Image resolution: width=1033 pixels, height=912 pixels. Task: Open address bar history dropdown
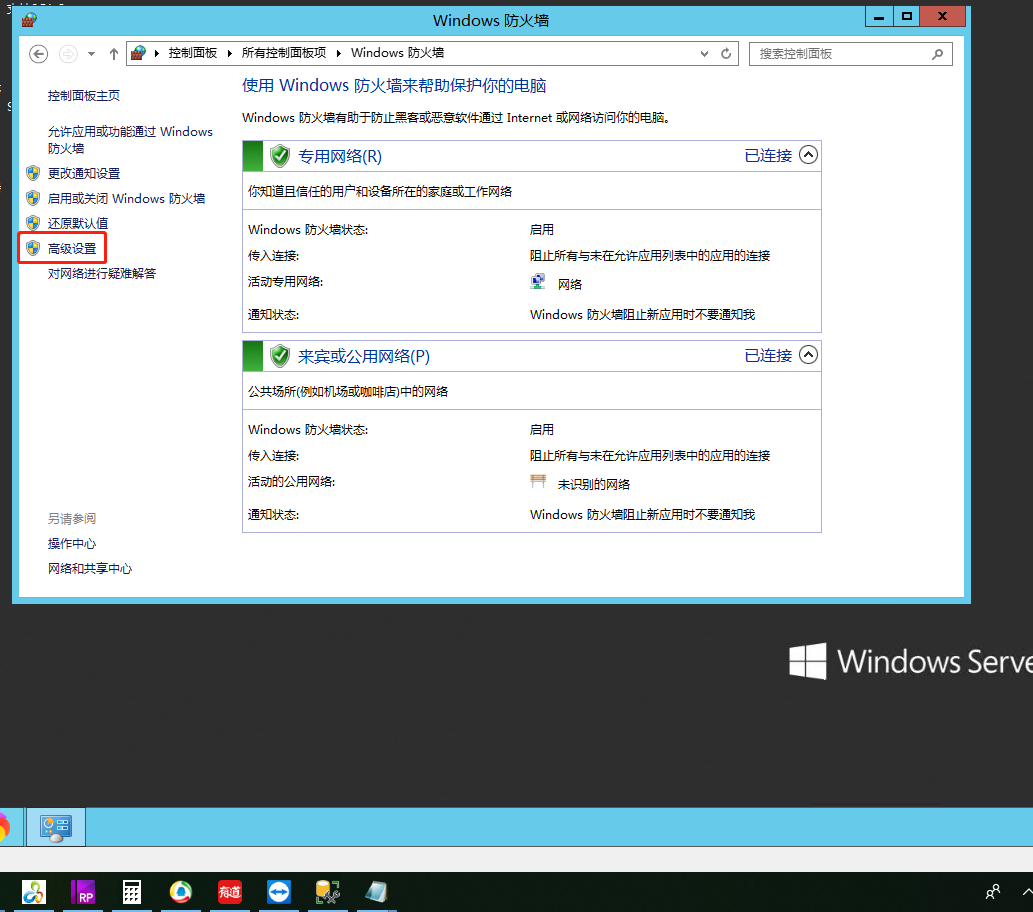click(x=704, y=53)
